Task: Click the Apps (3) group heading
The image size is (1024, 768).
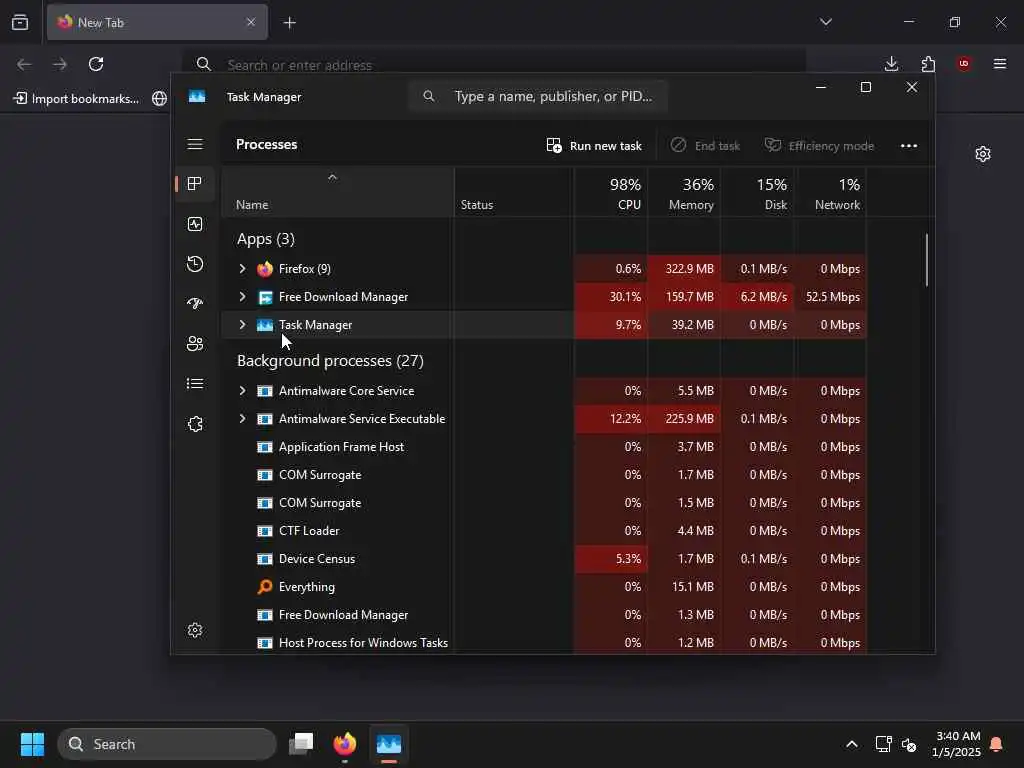Action: tap(266, 239)
